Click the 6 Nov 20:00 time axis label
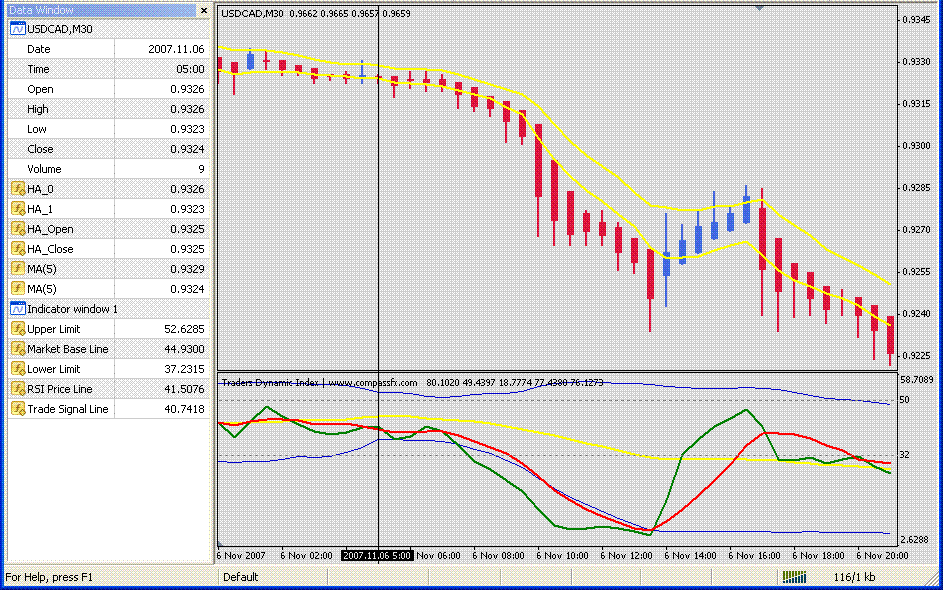943x590 pixels. tap(882, 556)
